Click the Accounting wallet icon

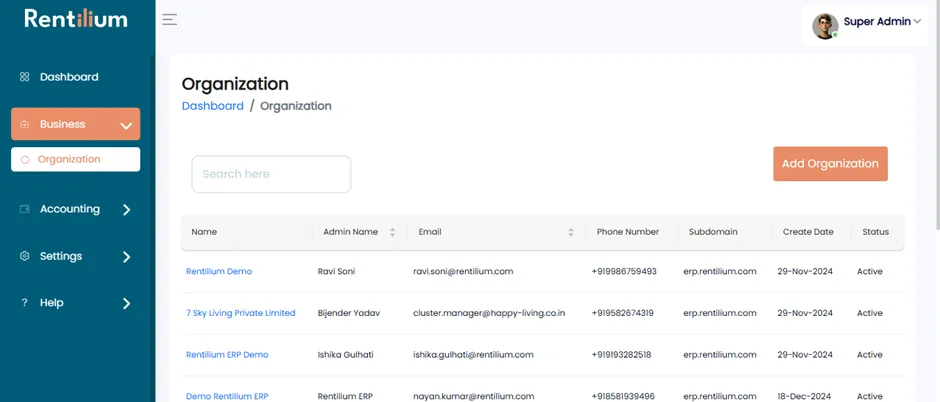(25, 209)
